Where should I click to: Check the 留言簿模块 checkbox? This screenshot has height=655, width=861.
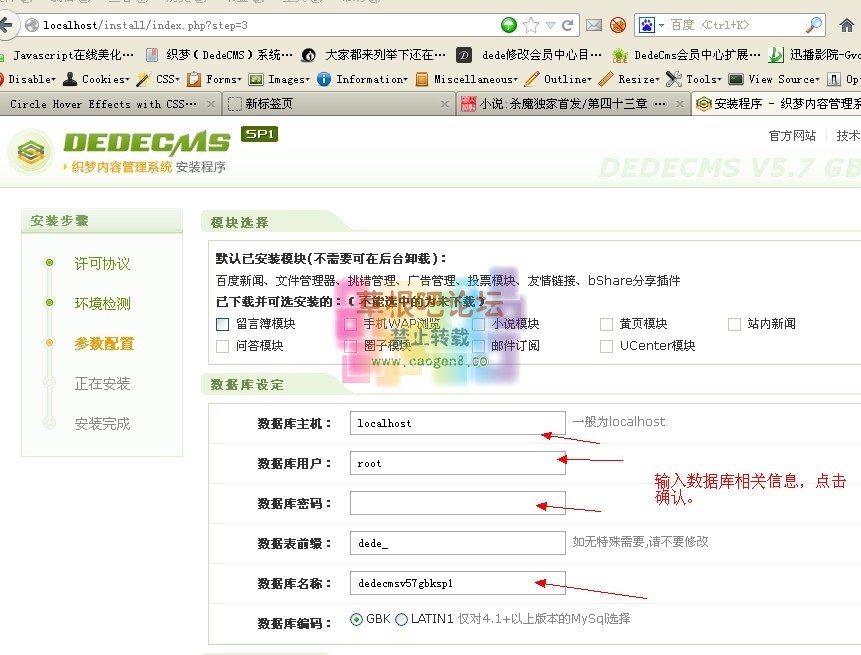[x=222, y=324]
